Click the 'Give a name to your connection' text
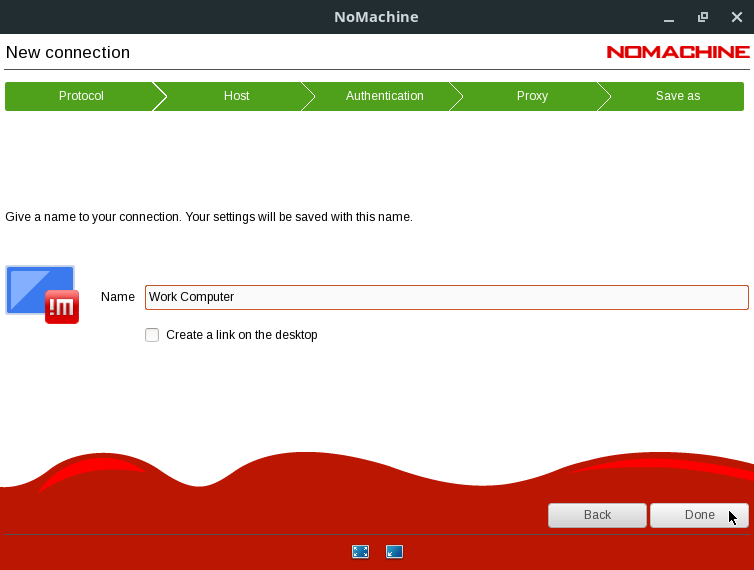Viewport: 754px width, 570px height. pos(209,217)
